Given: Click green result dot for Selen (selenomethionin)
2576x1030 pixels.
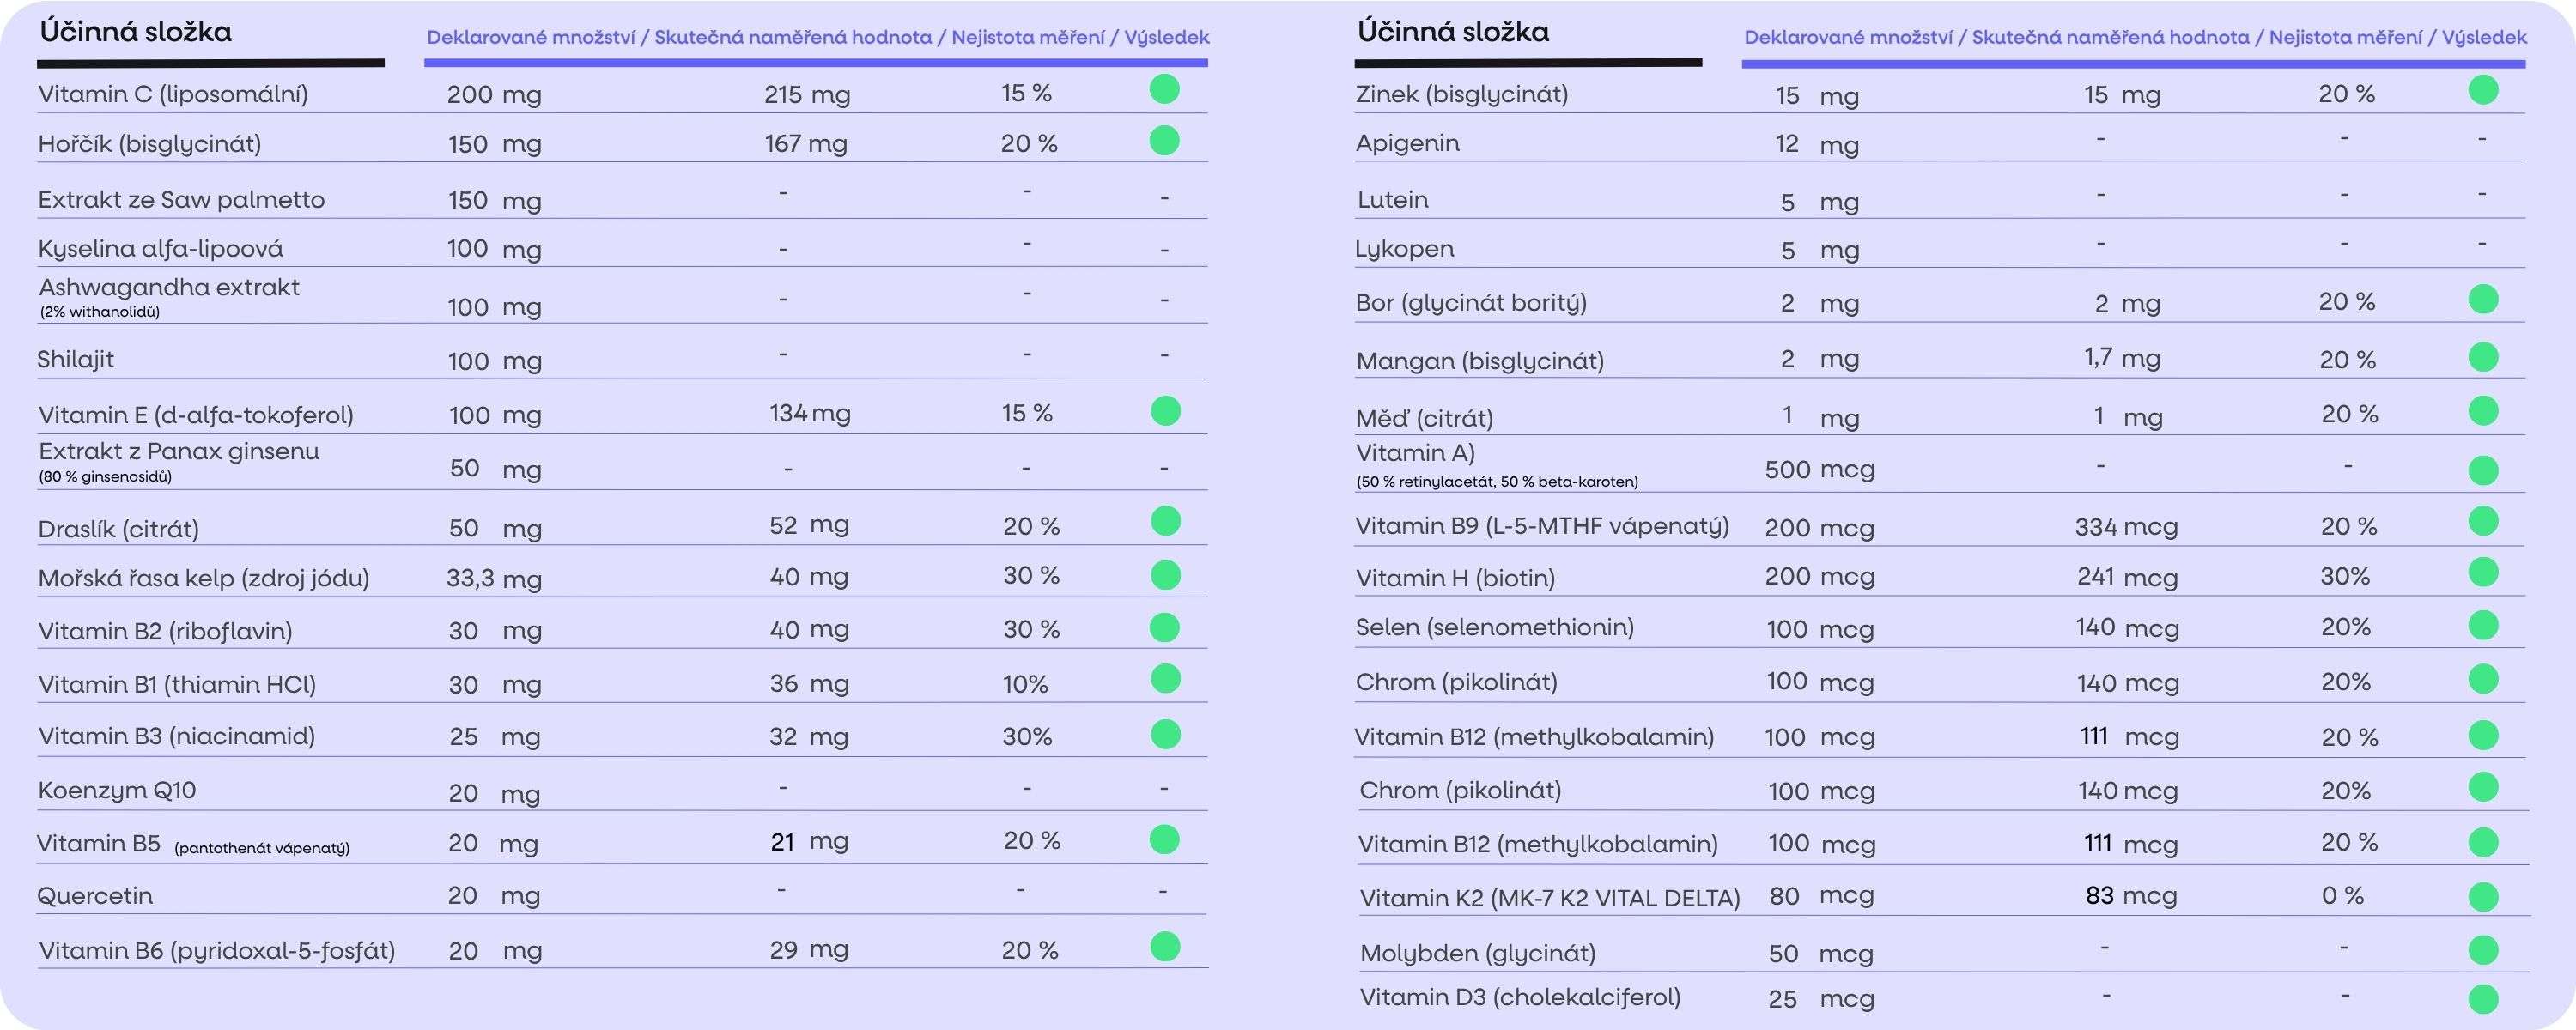Looking at the screenshot, I should coord(2483,626).
